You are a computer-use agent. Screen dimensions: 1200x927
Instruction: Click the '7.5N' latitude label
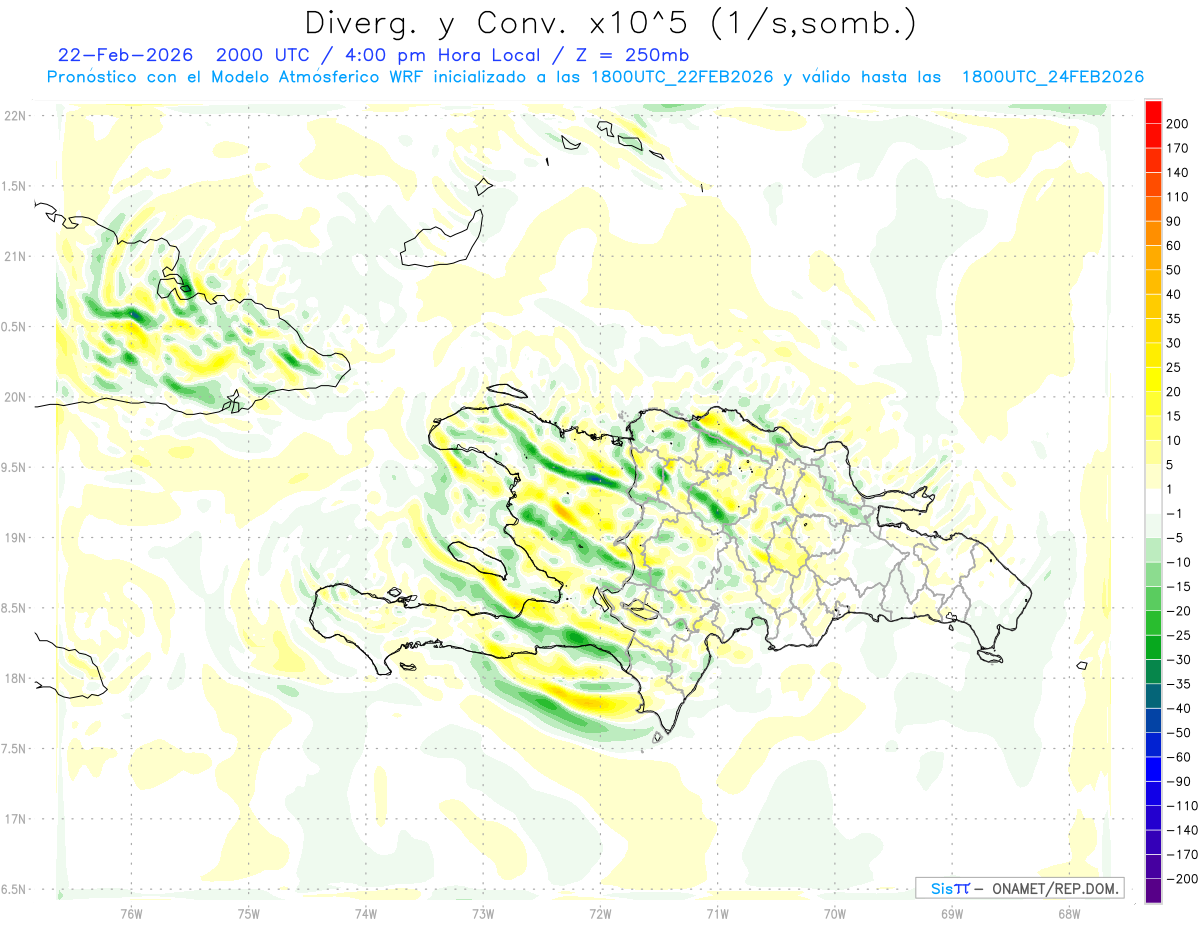(14, 748)
